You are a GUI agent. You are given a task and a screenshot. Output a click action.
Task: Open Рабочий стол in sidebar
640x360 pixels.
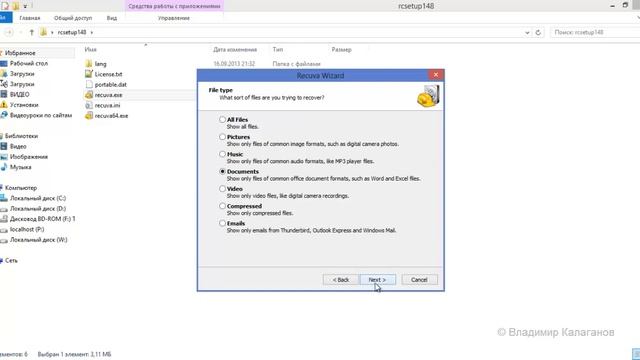(29, 63)
